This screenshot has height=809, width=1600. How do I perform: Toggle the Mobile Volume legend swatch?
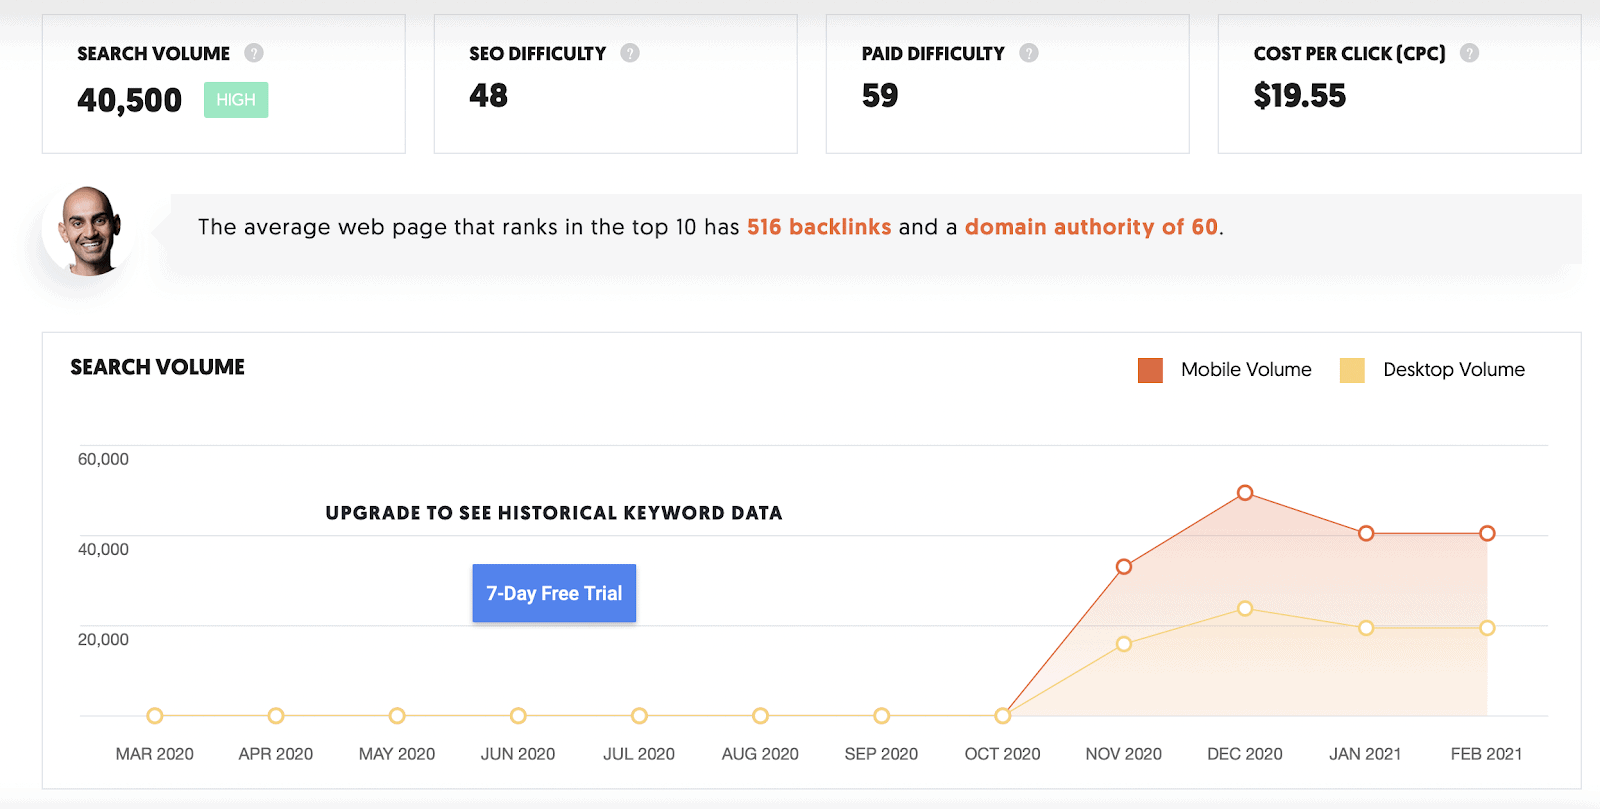(x=1150, y=370)
